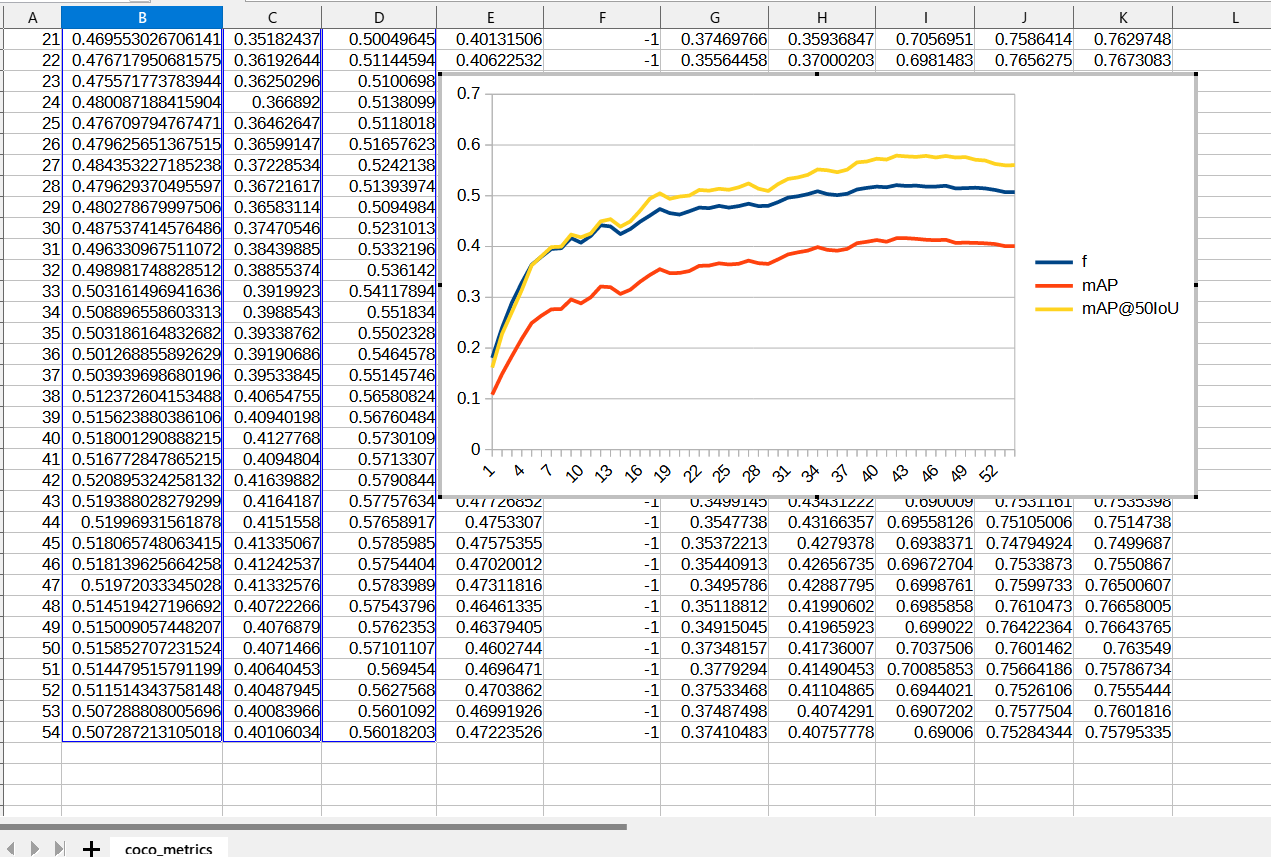The image size is (1271, 857).
Task: Select column E header
Action: (490, 17)
